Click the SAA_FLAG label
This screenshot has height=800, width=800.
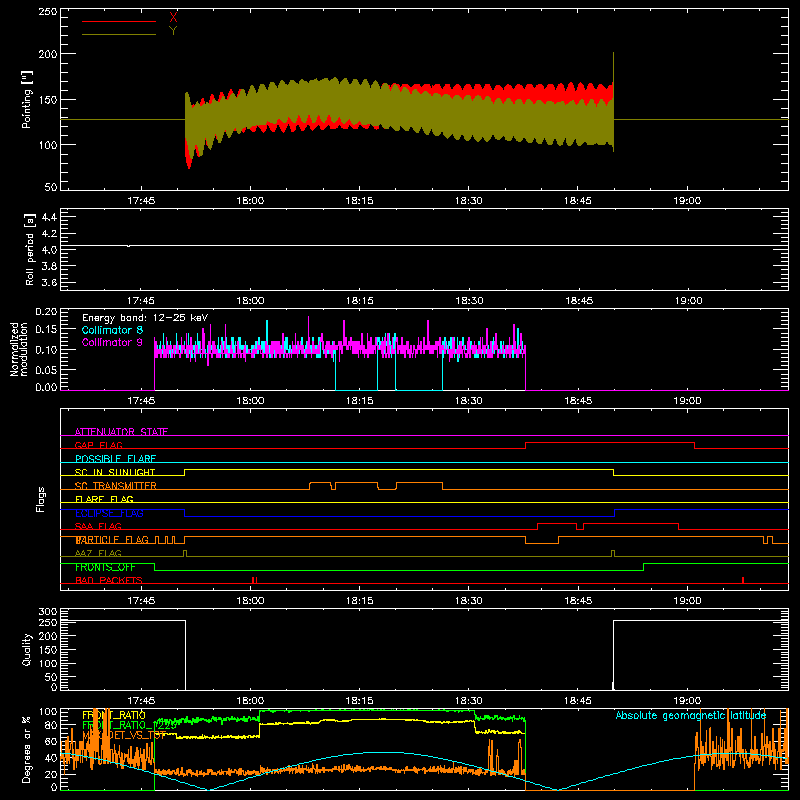98,526
